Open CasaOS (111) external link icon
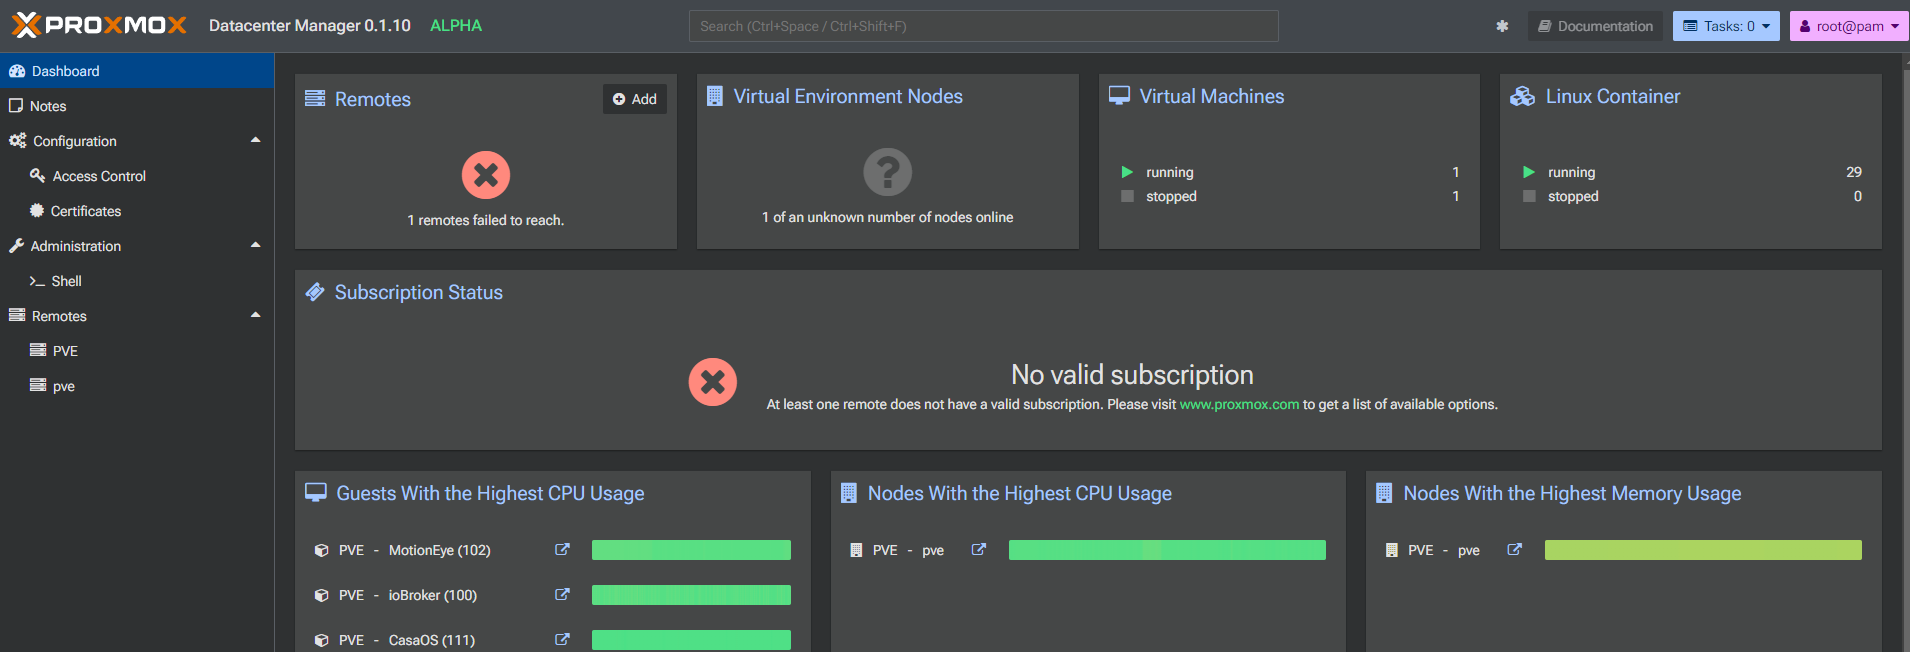Image resolution: width=1910 pixels, height=652 pixels. point(562,640)
